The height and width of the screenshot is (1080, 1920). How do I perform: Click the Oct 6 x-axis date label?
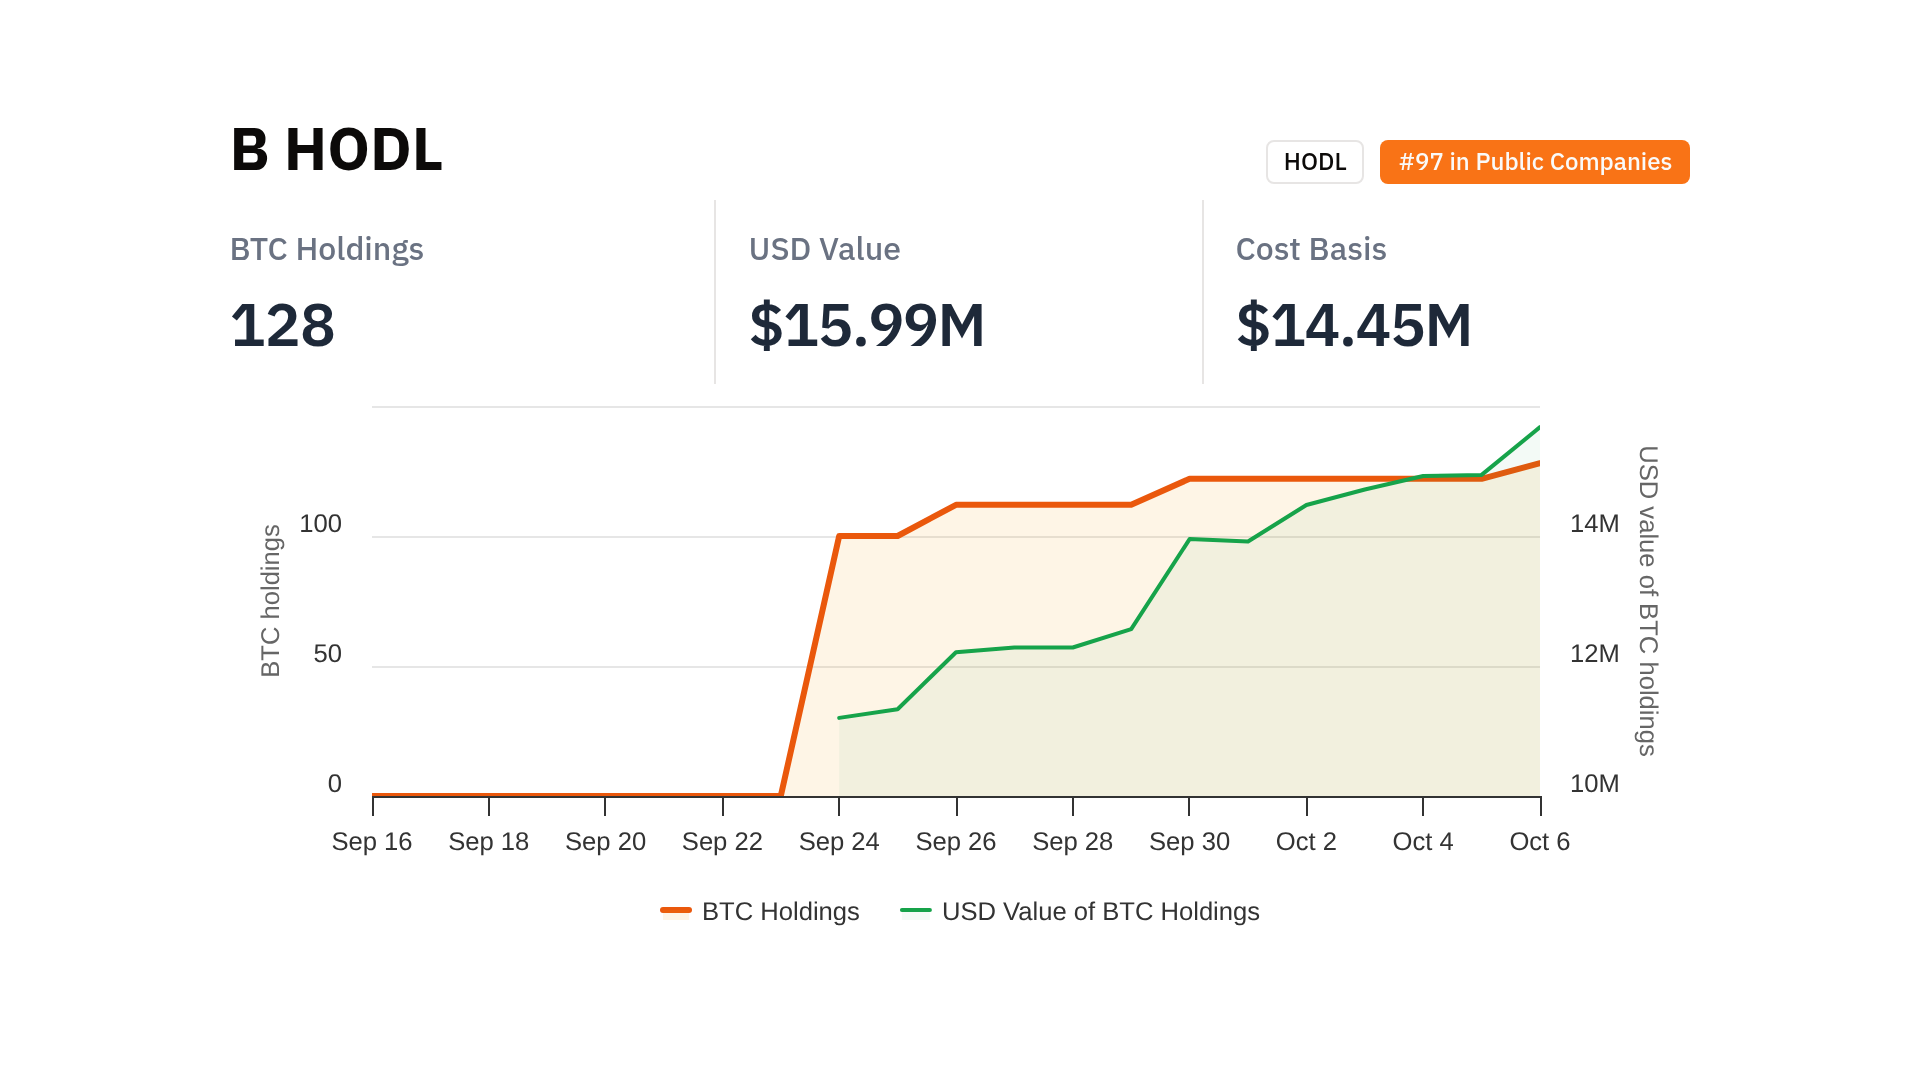click(1539, 841)
